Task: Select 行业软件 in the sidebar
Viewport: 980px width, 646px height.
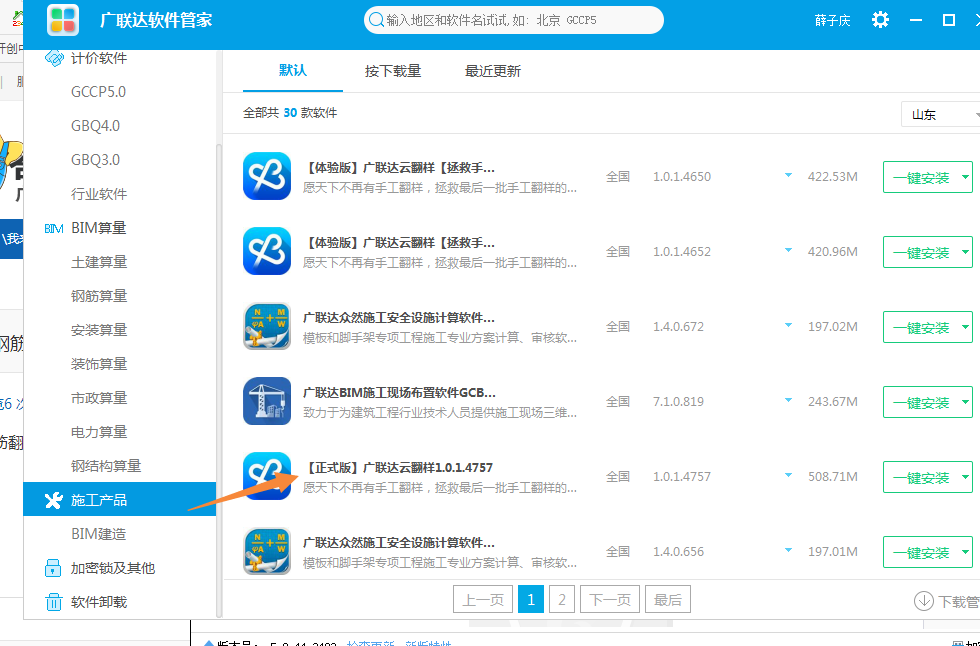Action: pyautogui.click(x=99, y=194)
